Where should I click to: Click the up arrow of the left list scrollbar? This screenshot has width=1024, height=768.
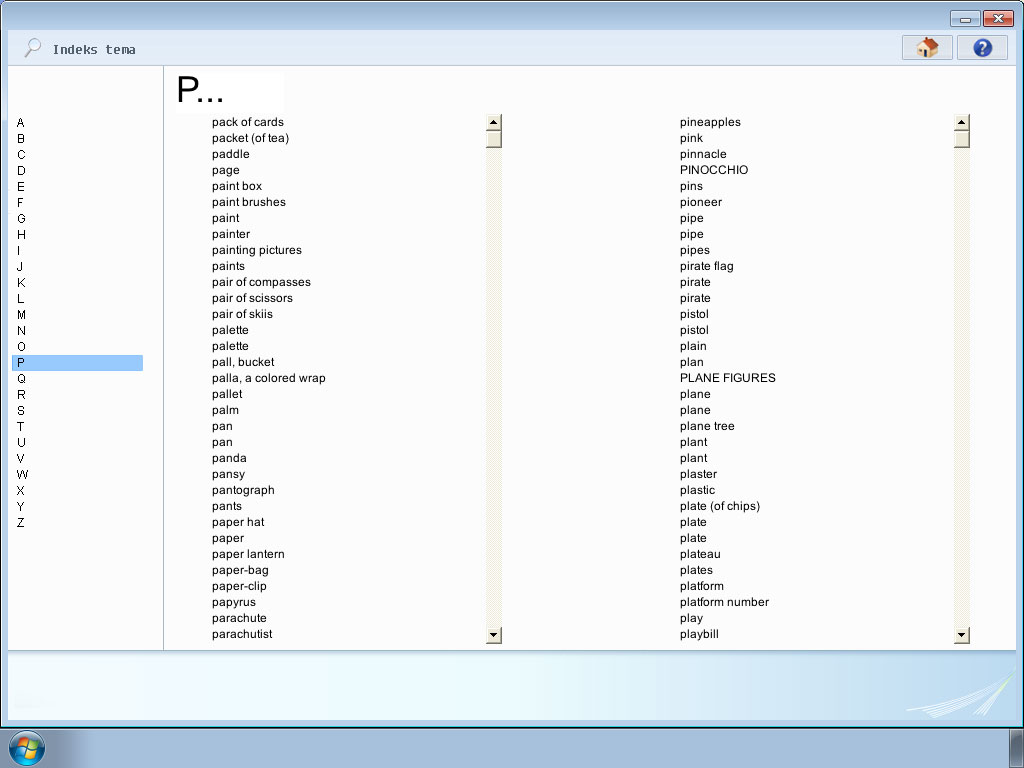494,122
